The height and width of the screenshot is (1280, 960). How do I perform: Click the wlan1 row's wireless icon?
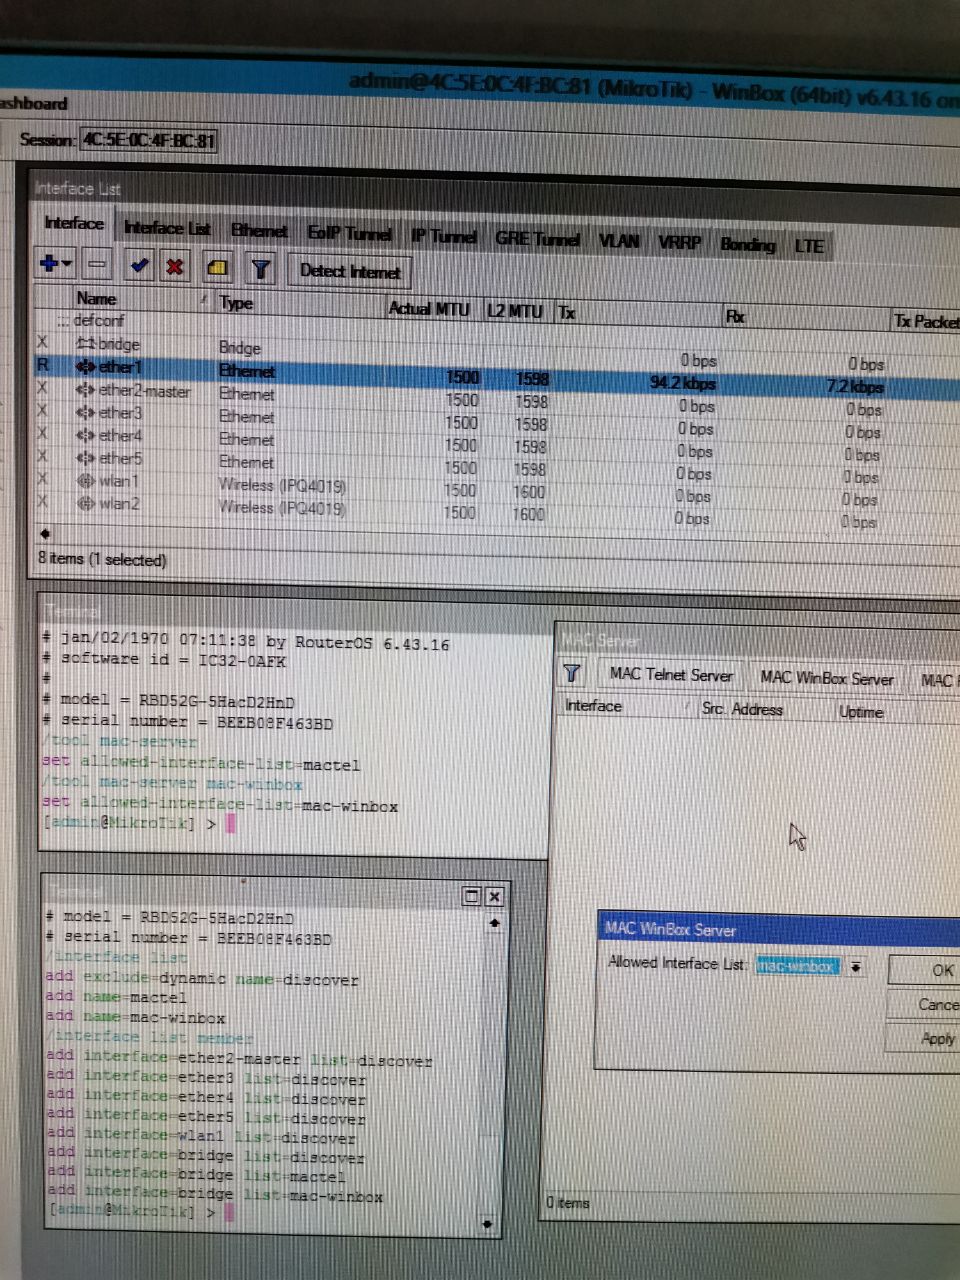click(x=86, y=480)
